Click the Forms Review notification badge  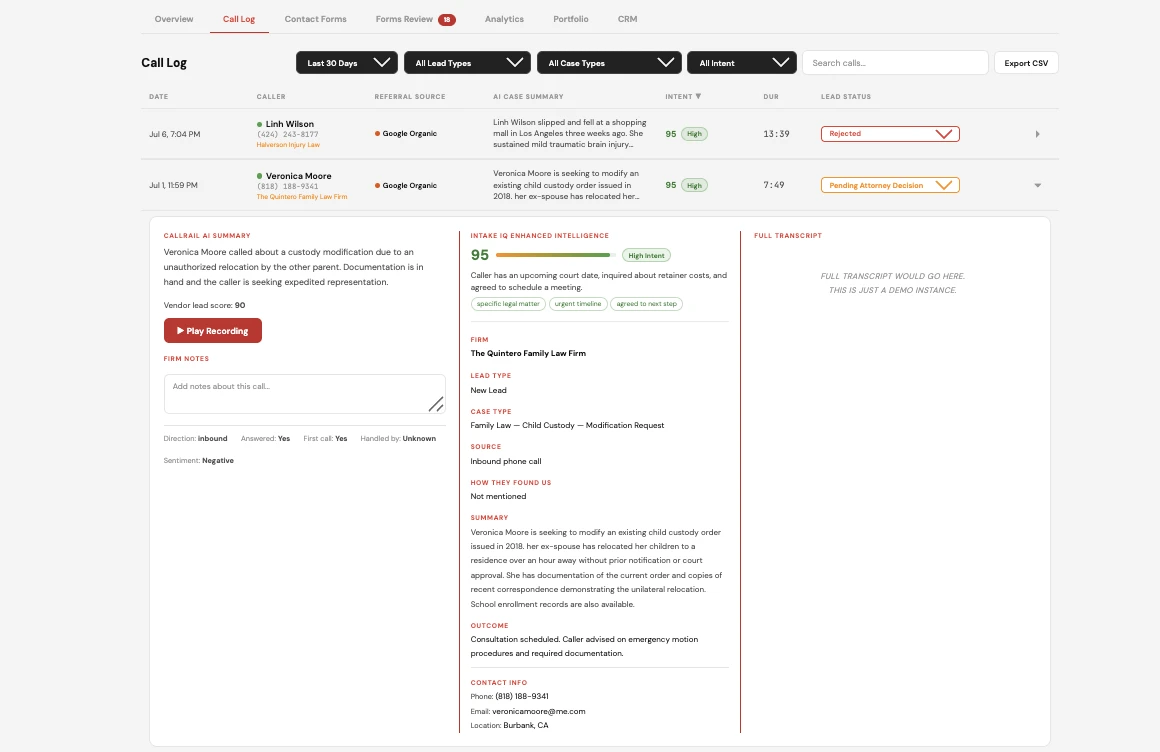point(447,20)
